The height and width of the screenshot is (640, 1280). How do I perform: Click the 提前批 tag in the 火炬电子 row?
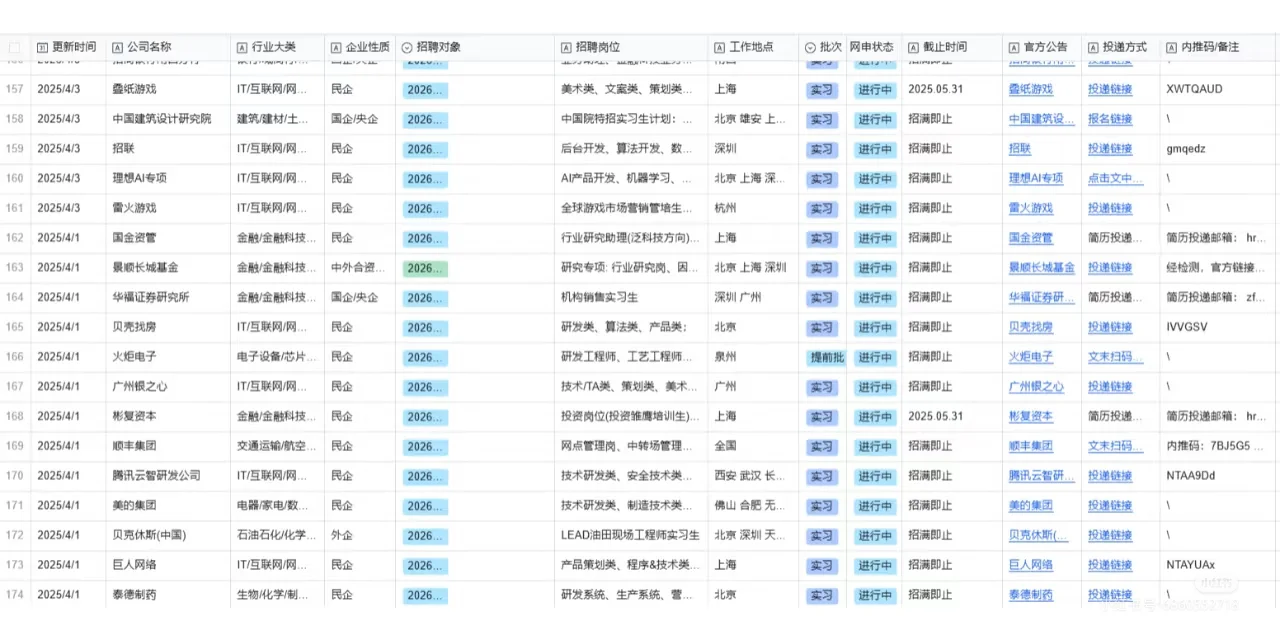pos(826,357)
